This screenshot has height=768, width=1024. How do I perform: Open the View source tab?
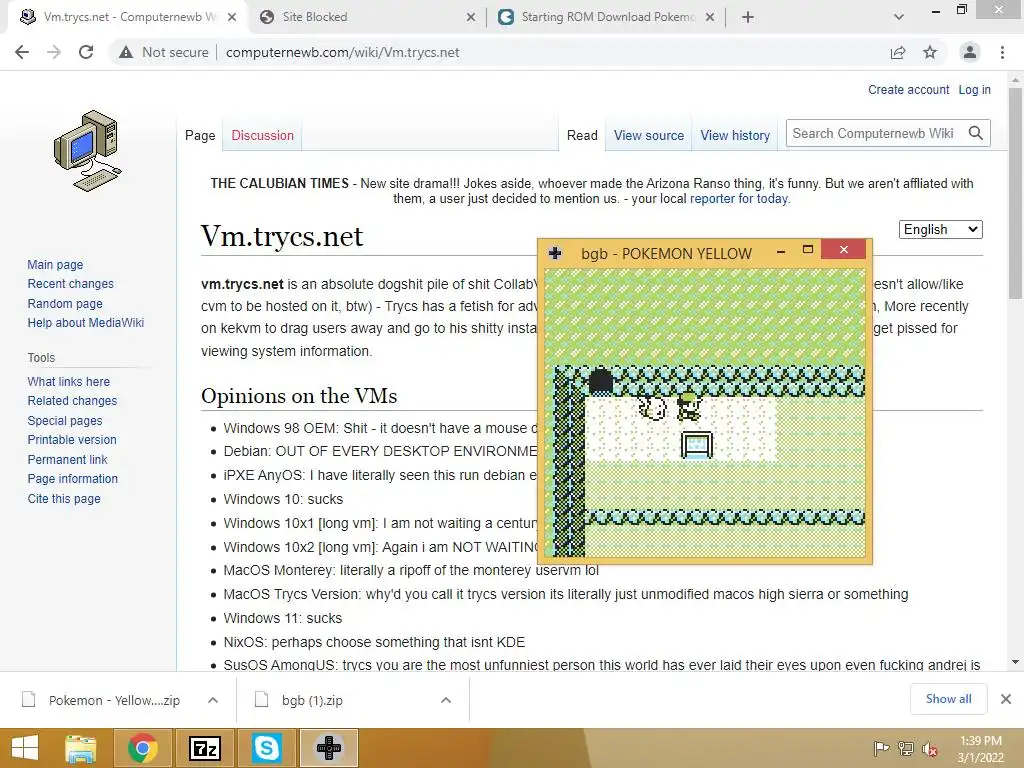click(x=648, y=135)
